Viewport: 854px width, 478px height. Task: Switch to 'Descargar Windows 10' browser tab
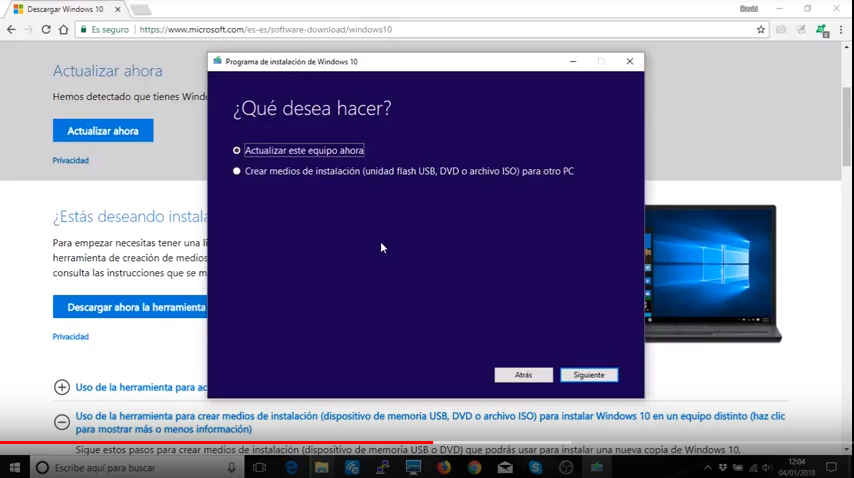(65, 9)
